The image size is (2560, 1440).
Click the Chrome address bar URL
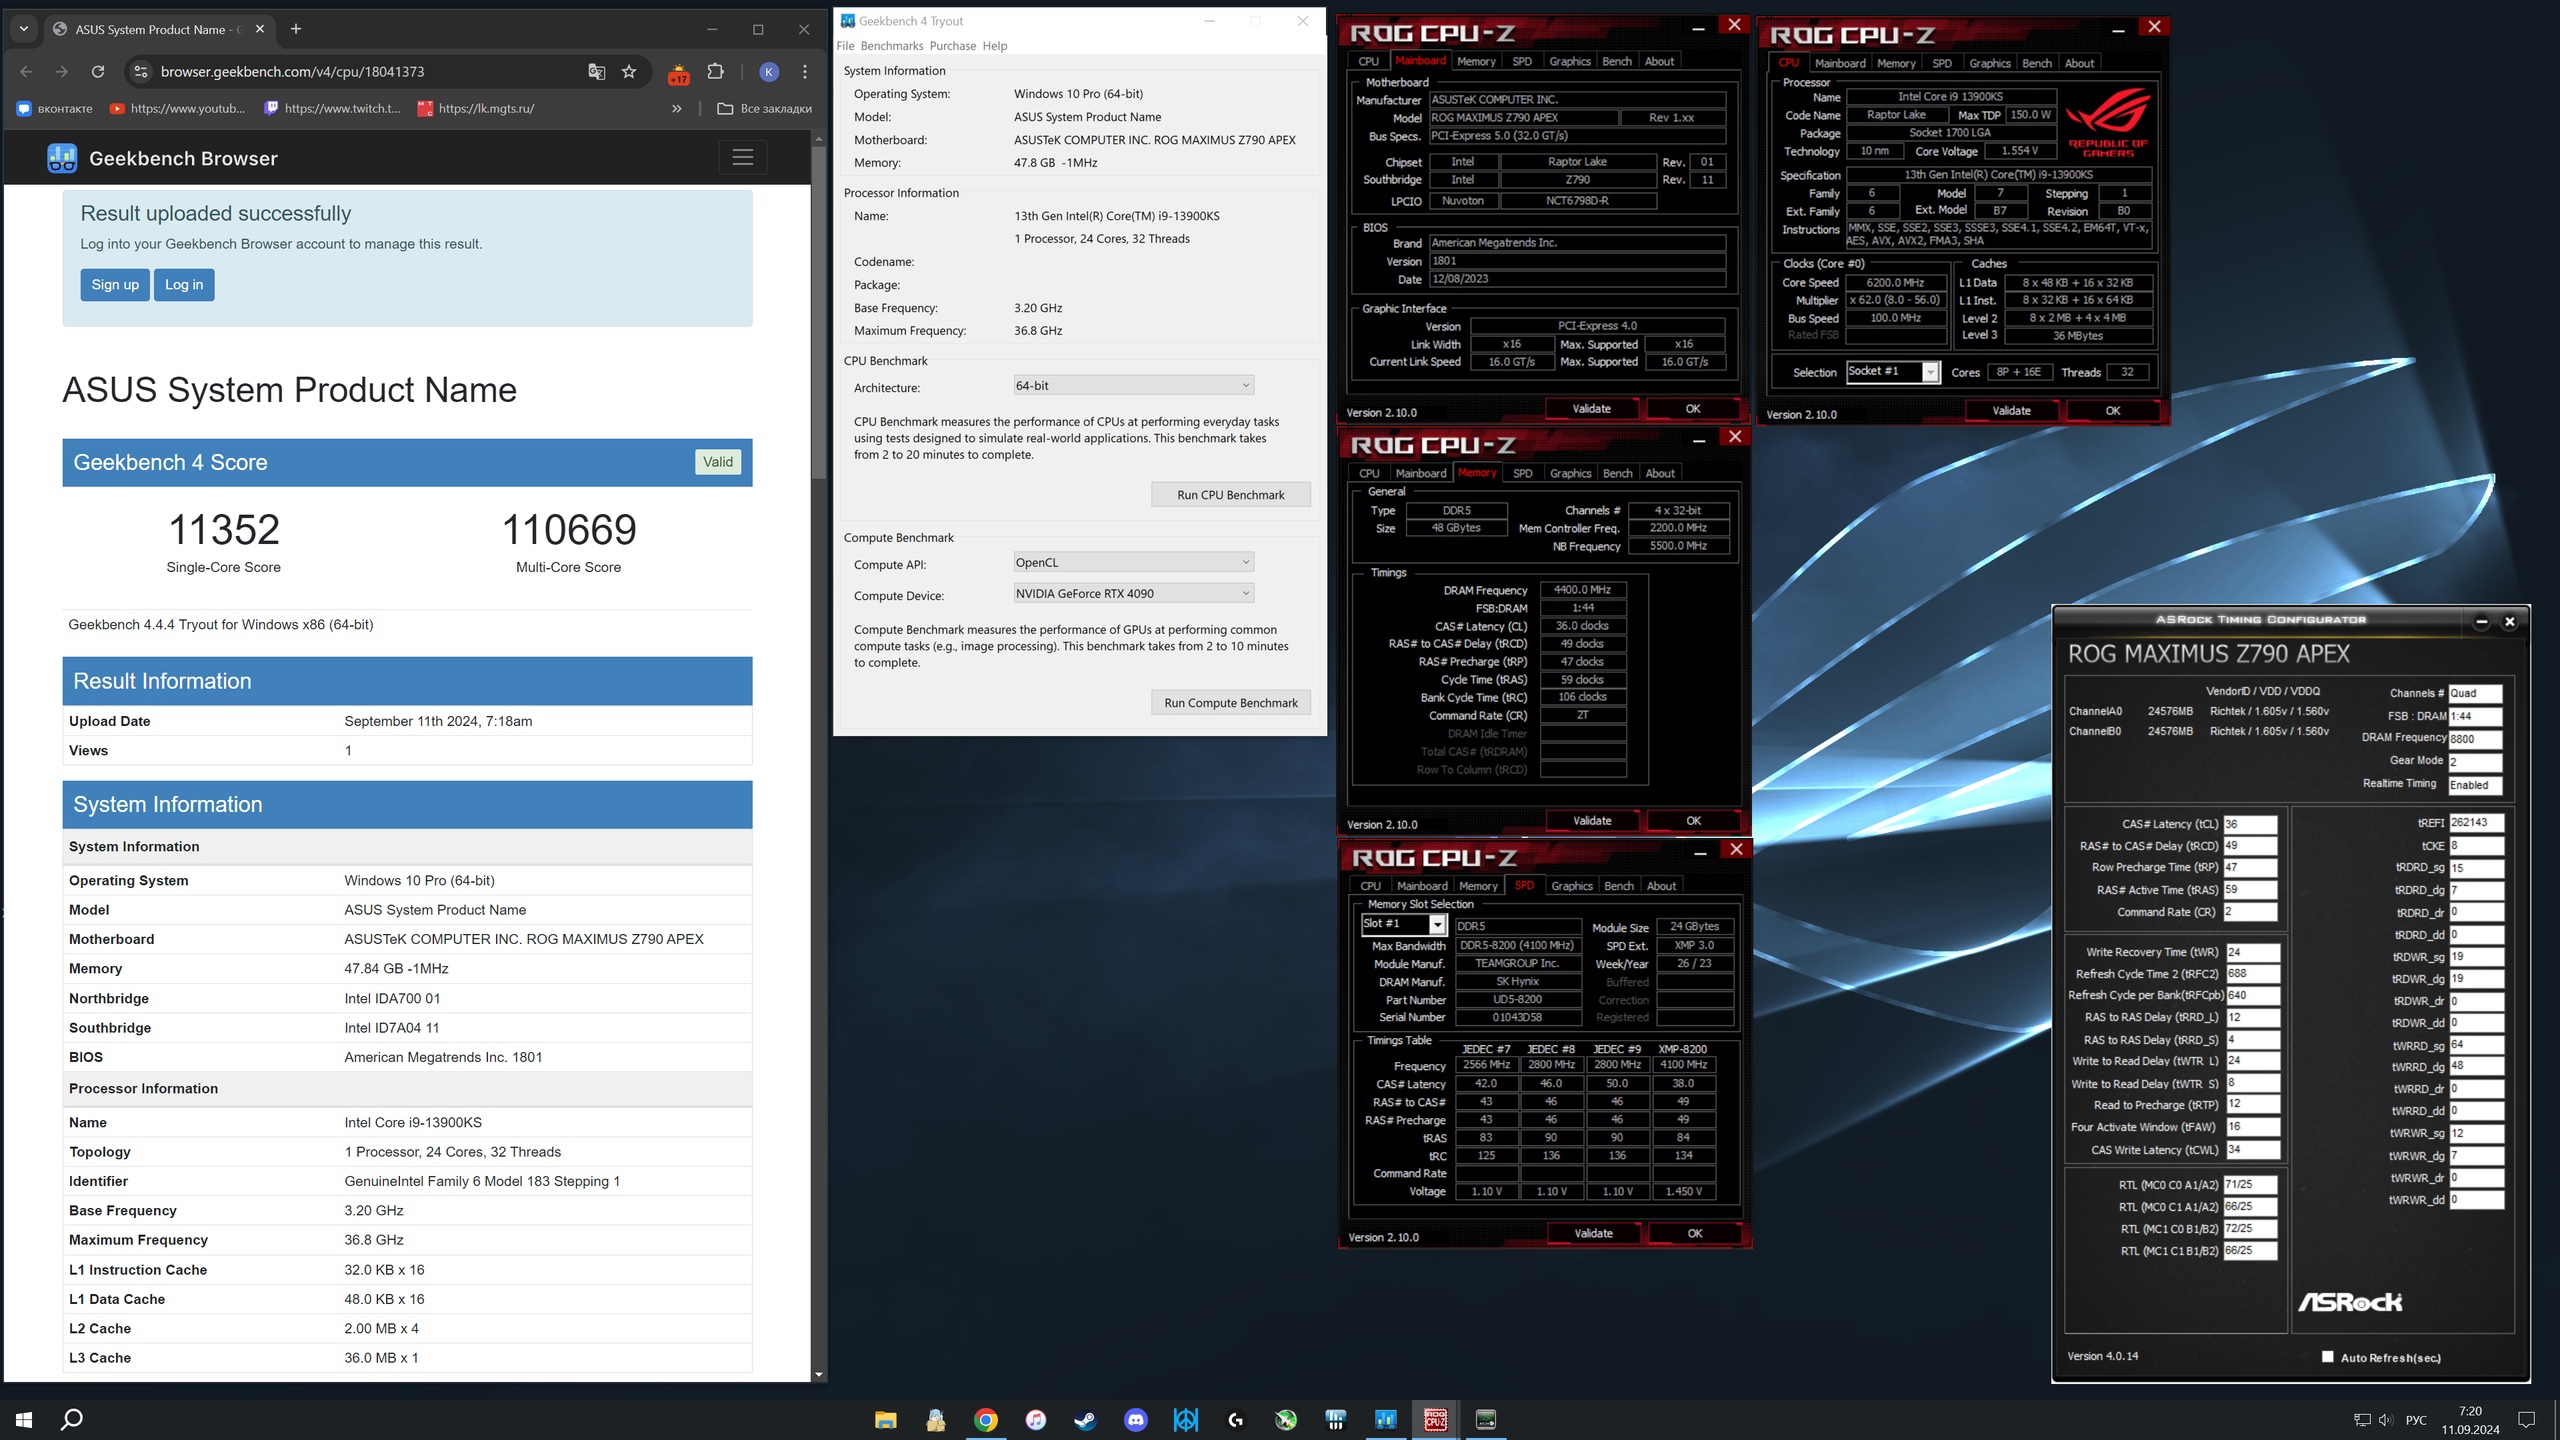coord(292,72)
